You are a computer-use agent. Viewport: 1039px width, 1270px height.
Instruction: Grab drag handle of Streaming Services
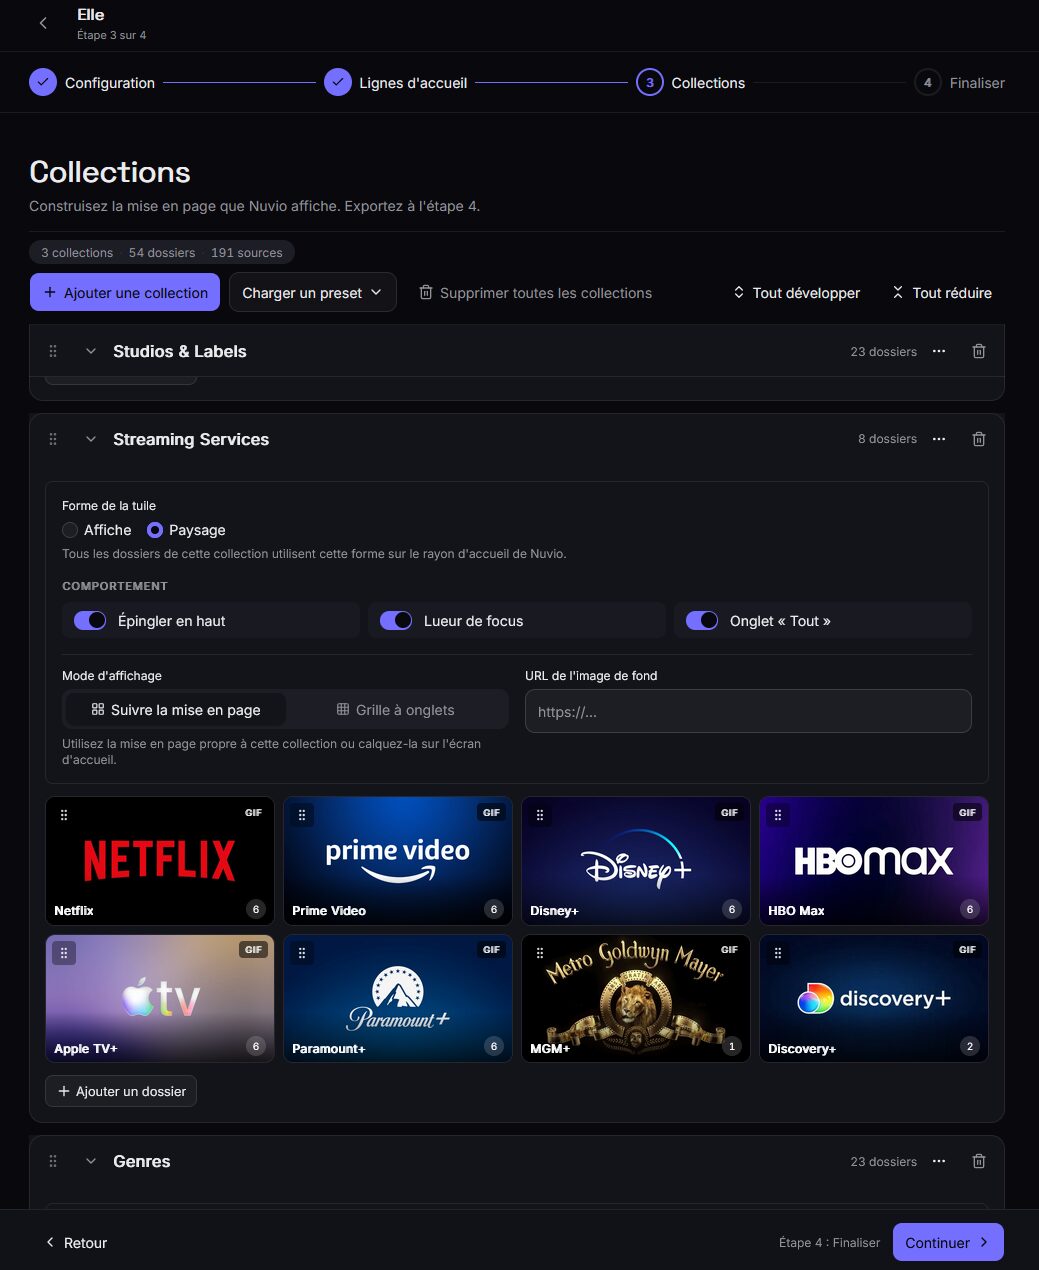(x=53, y=439)
